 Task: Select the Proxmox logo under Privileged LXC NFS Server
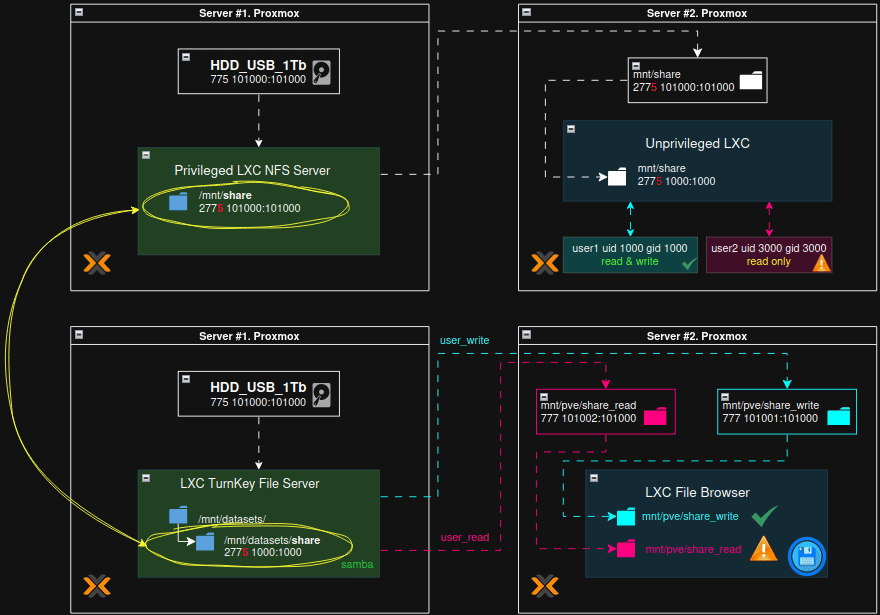(x=97, y=264)
